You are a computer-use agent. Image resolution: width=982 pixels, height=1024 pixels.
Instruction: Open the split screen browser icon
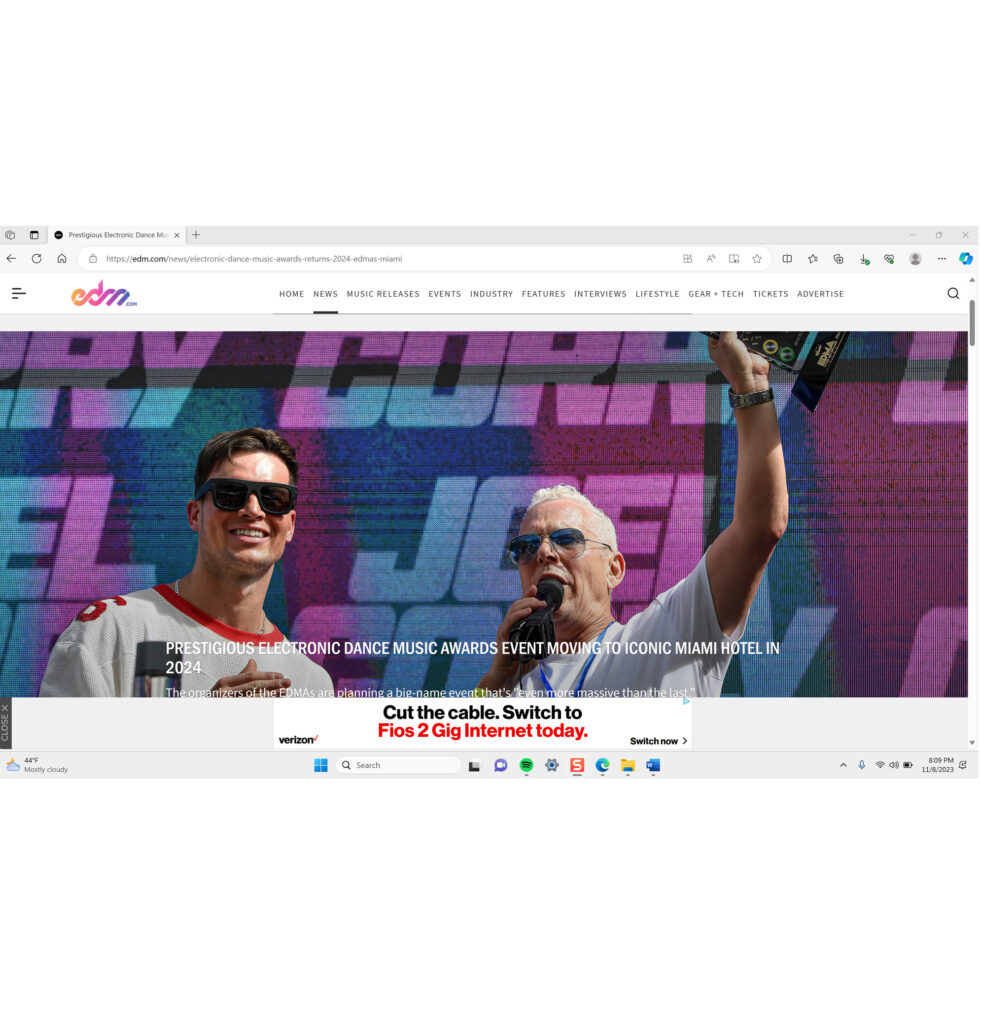pyautogui.click(x=787, y=258)
